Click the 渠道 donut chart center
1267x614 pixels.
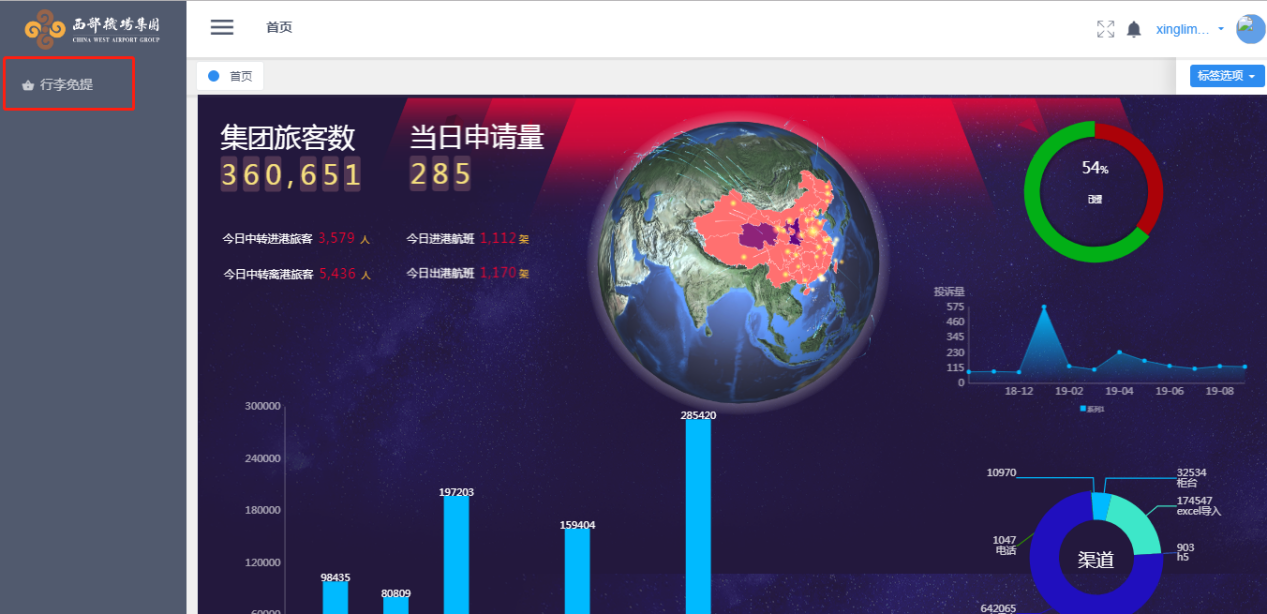pyautogui.click(x=1096, y=560)
